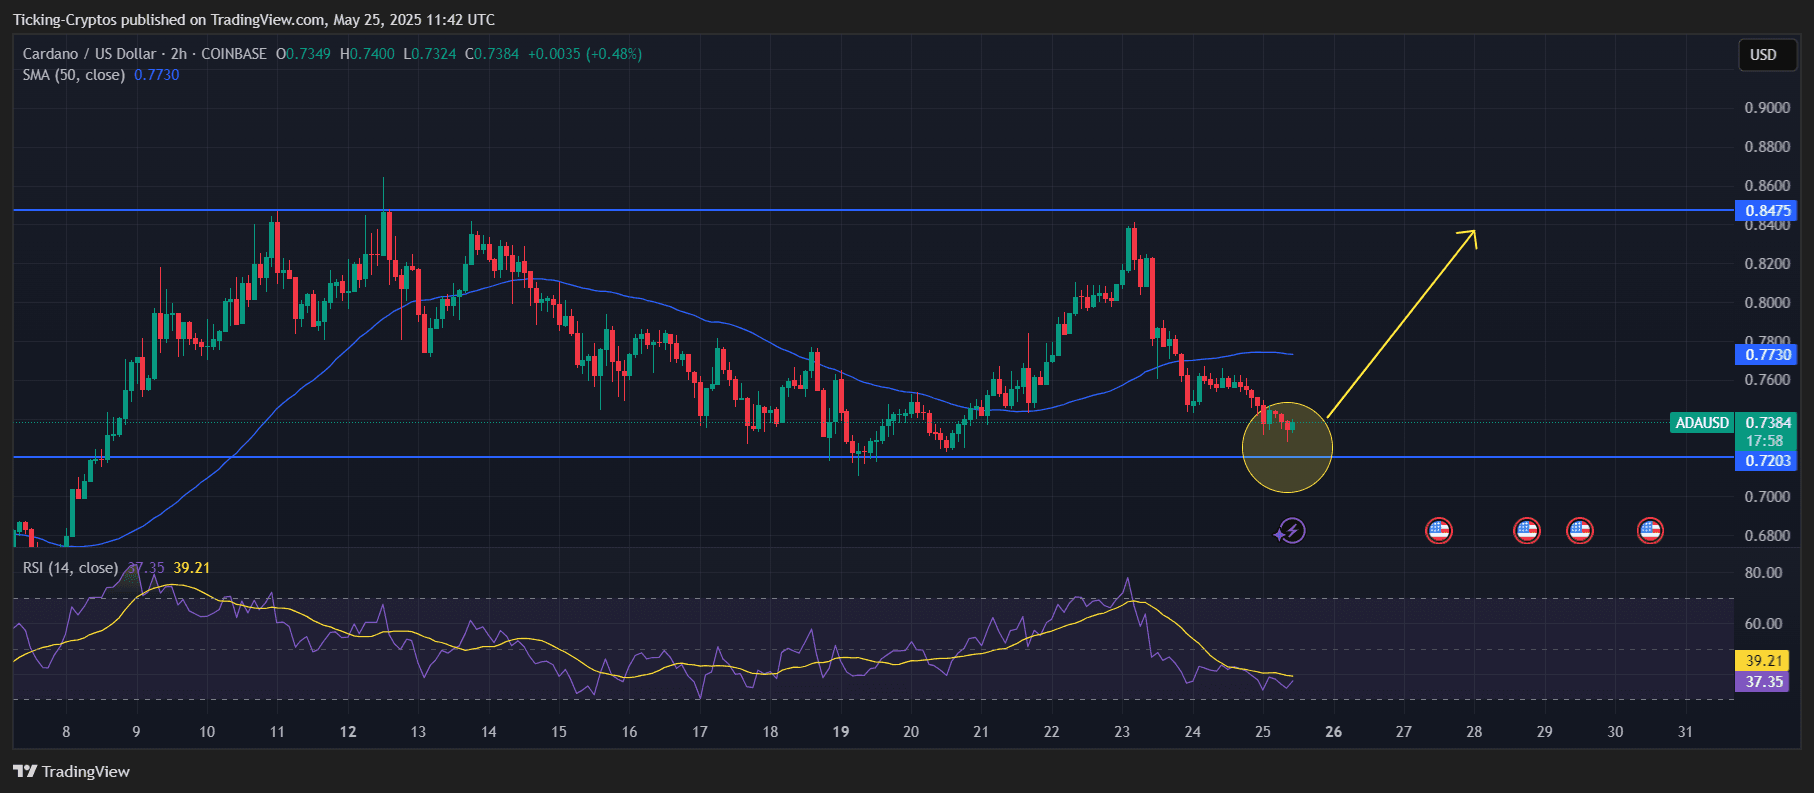The height and width of the screenshot is (793, 1814).
Task: Select the Cardano / US Dollar symbol title
Action: (x=90, y=54)
